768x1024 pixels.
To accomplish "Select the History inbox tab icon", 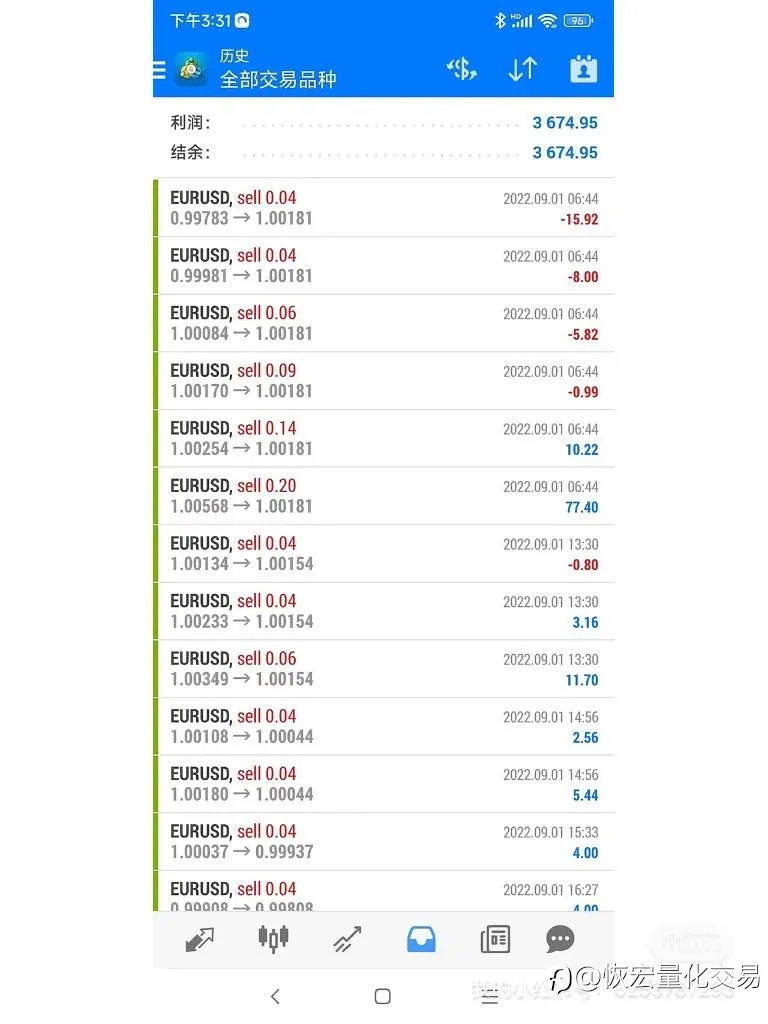I will 421,940.
